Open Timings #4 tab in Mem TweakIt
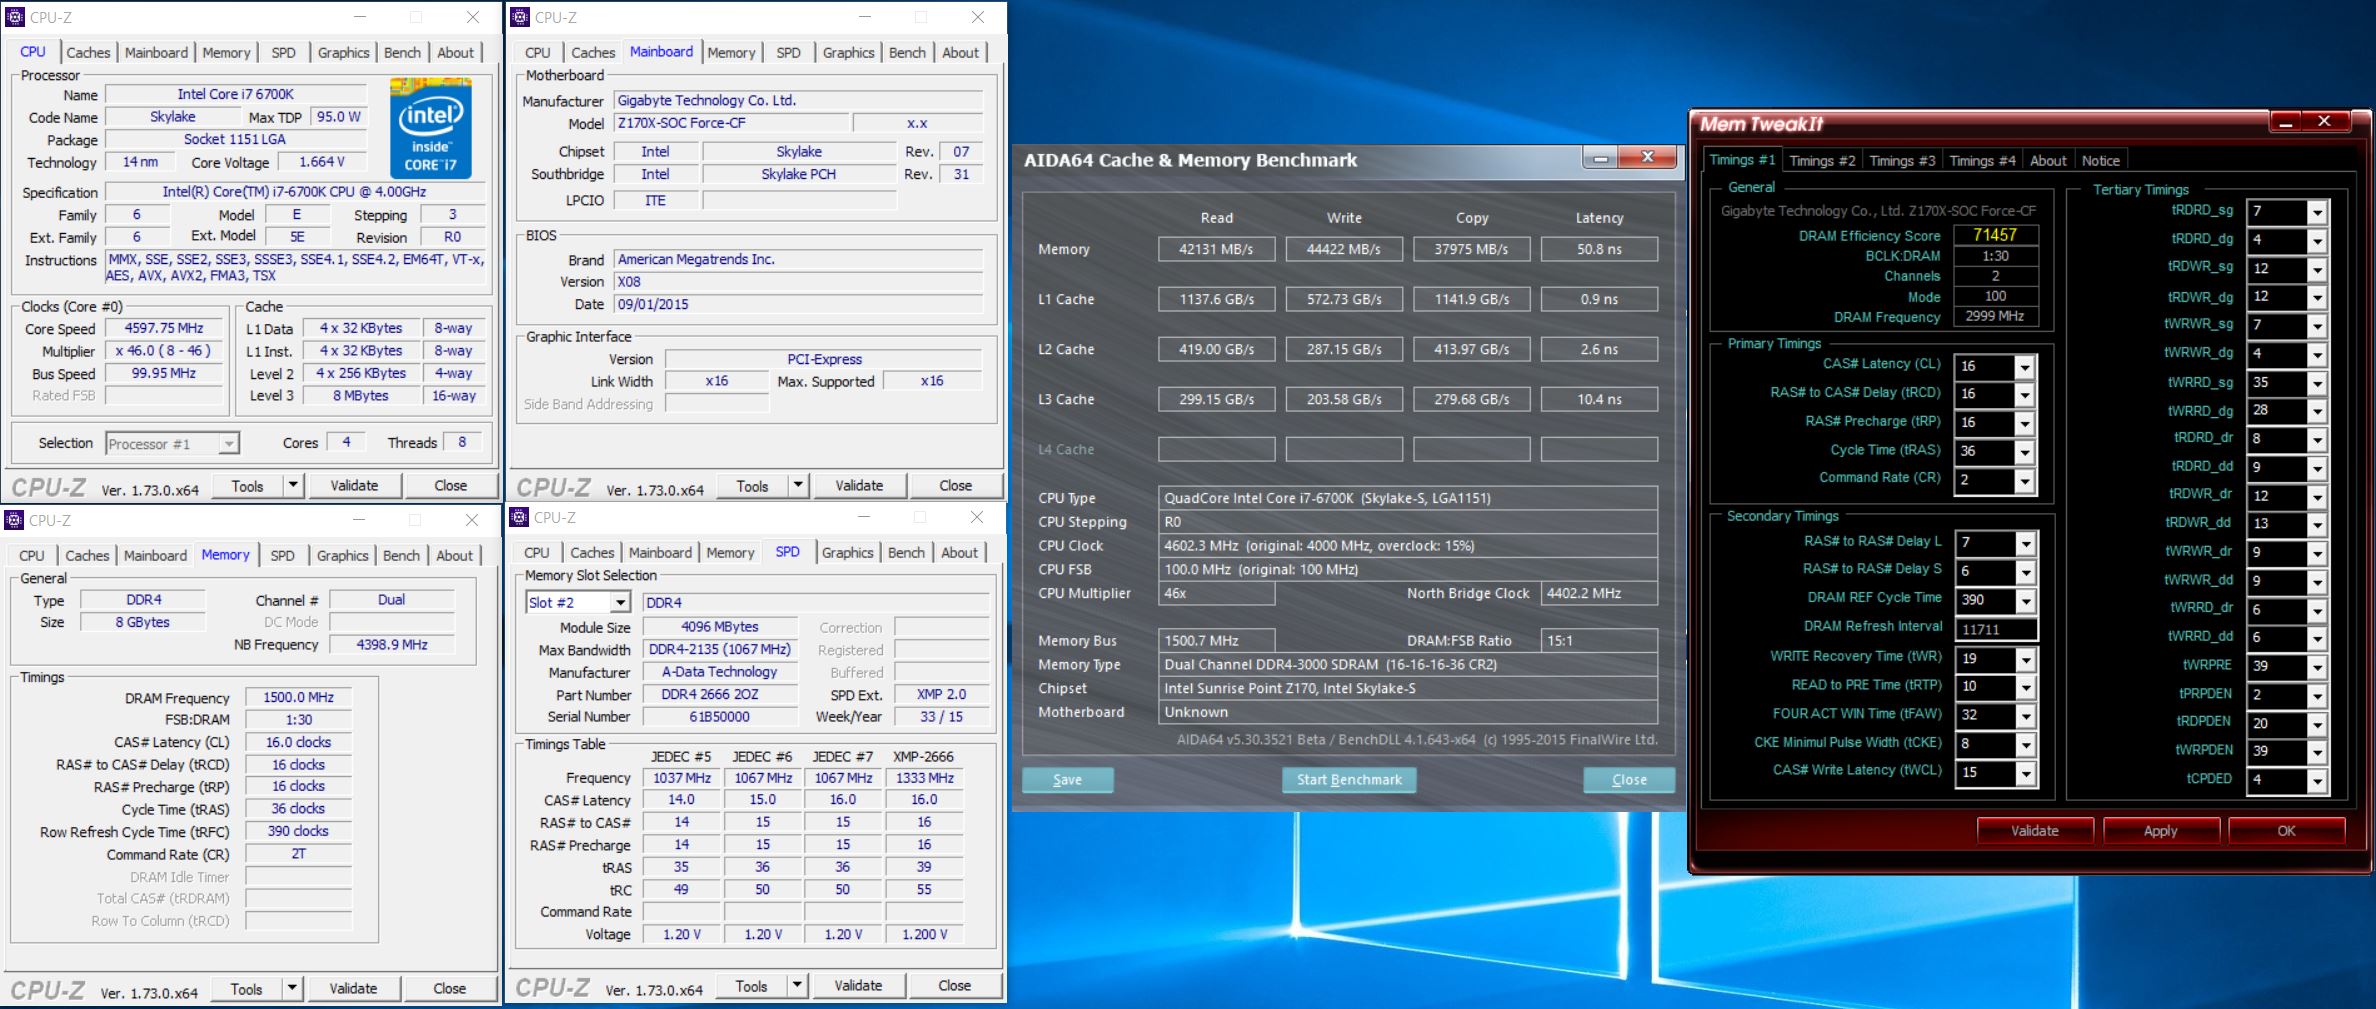2376x1009 pixels. [1982, 160]
